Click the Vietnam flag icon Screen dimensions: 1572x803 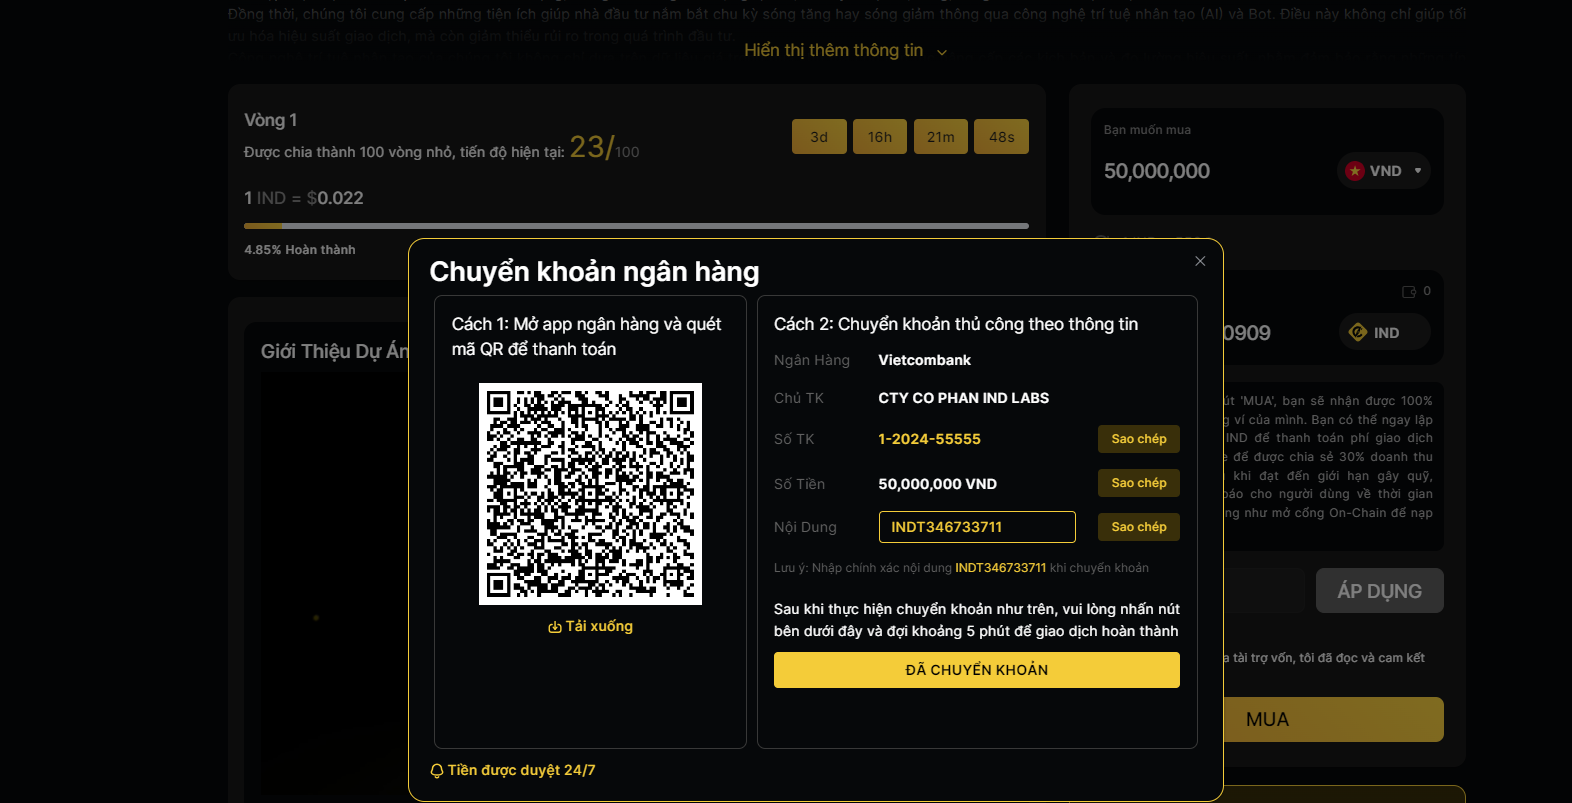(1355, 171)
